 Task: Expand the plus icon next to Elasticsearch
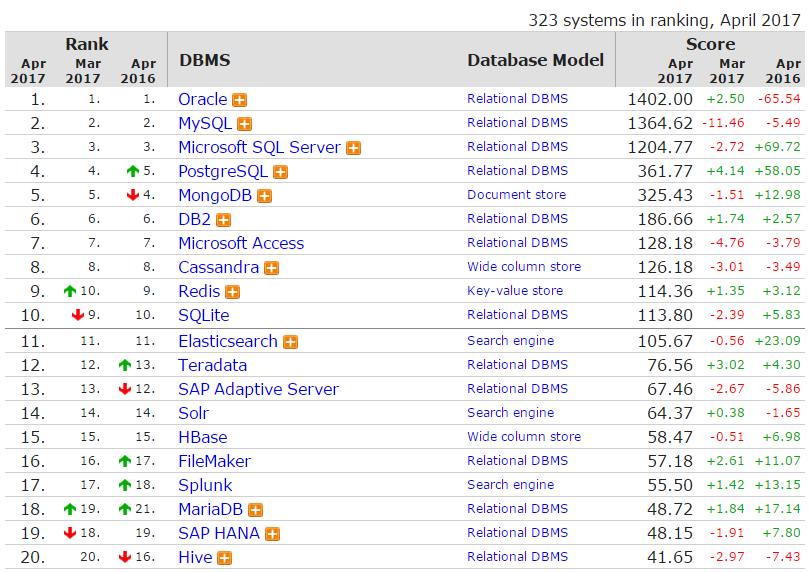click(x=290, y=342)
